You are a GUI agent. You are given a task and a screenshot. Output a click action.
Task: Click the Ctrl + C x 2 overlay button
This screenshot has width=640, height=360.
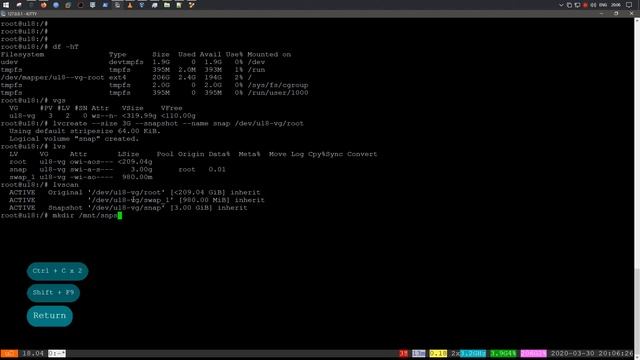(57, 271)
